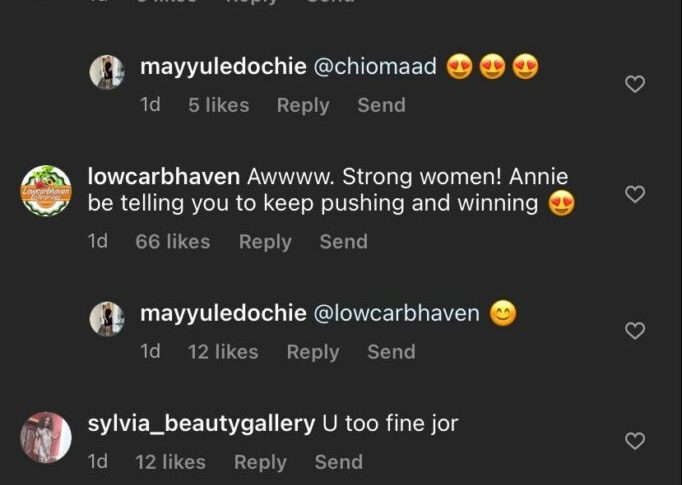The height and width of the screenshot is (485, 682).
Task: Open the @lowcarbhaven mention link
Action: point(397,313)
